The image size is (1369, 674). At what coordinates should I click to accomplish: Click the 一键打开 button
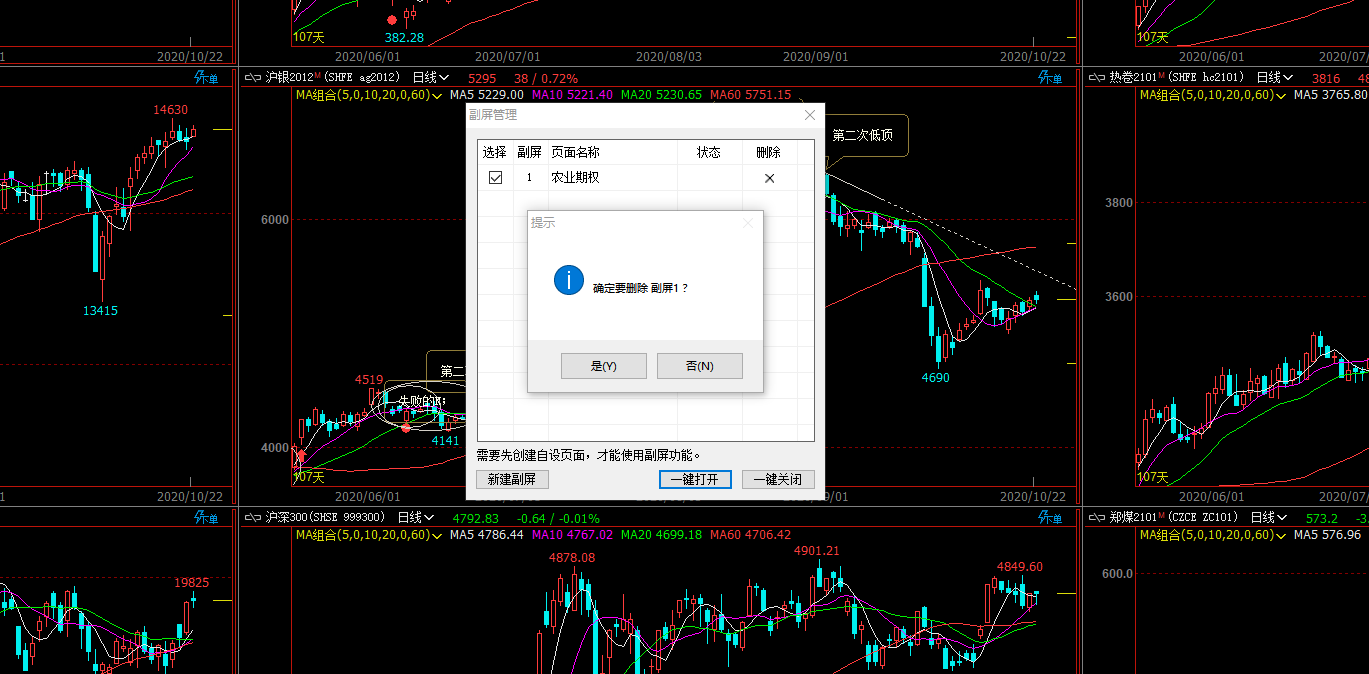click(x=695, y=479)
